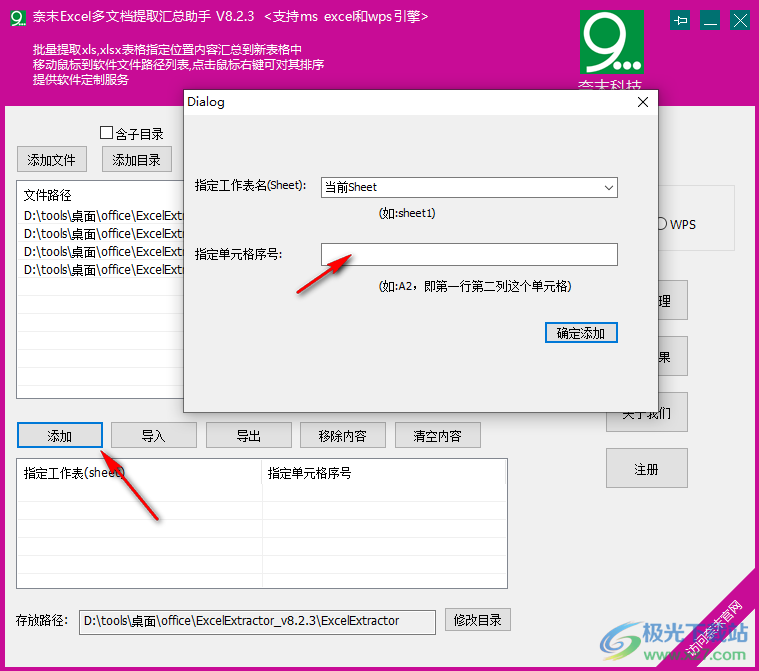Screen dimensions: 759x671
Task: Click the 导出 button
Action: [x=249, y=435]
